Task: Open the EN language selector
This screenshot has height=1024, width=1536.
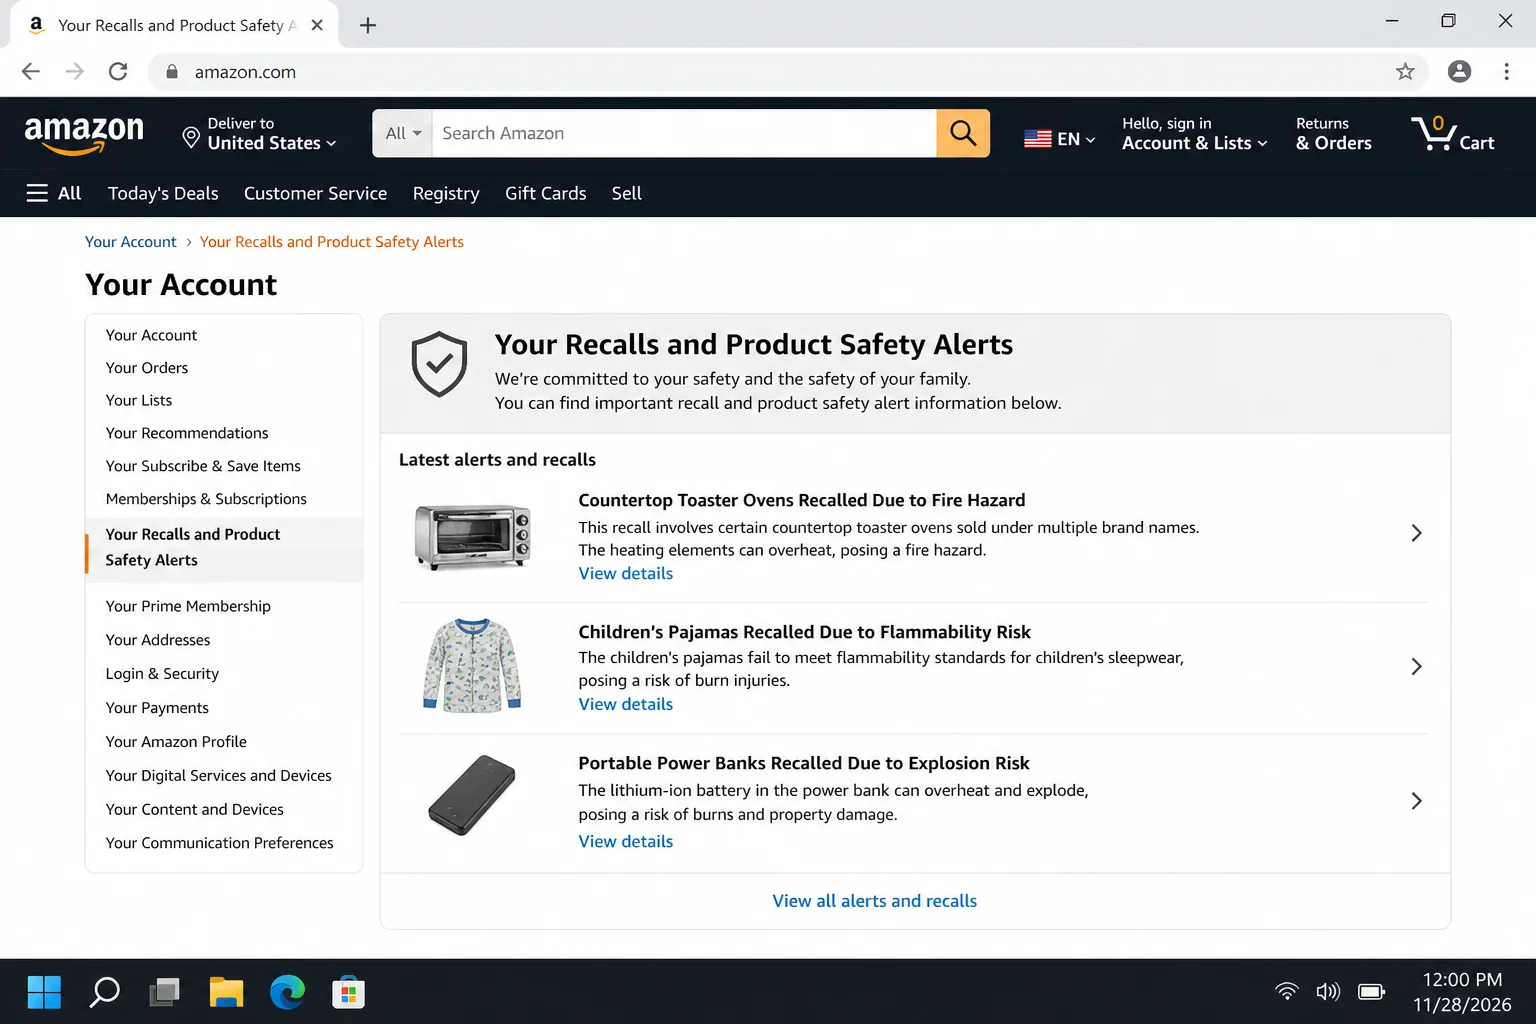Action: coord(1060,139)
